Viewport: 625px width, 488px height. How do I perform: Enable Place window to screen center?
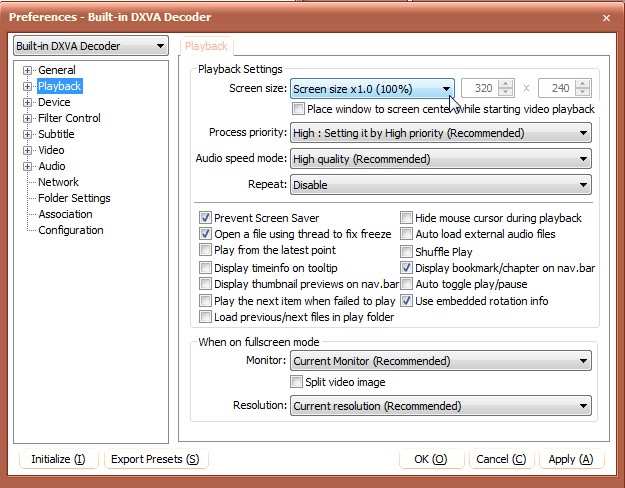coord(298,108)
